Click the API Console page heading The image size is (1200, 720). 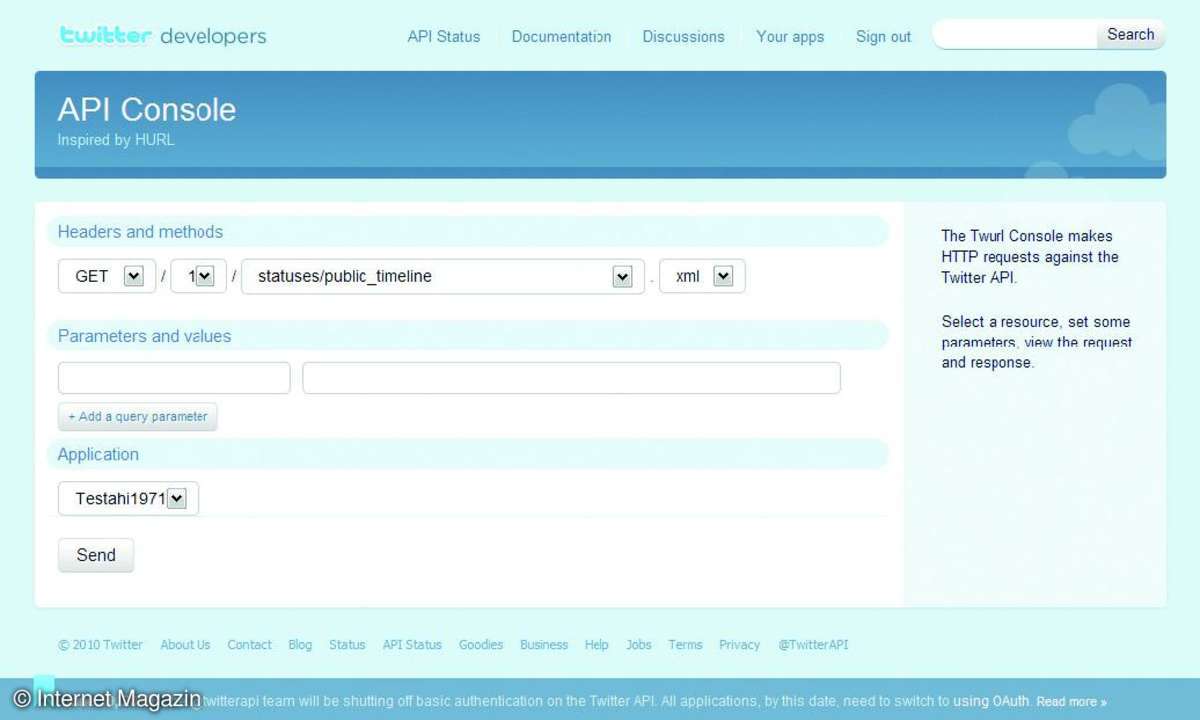147,109
